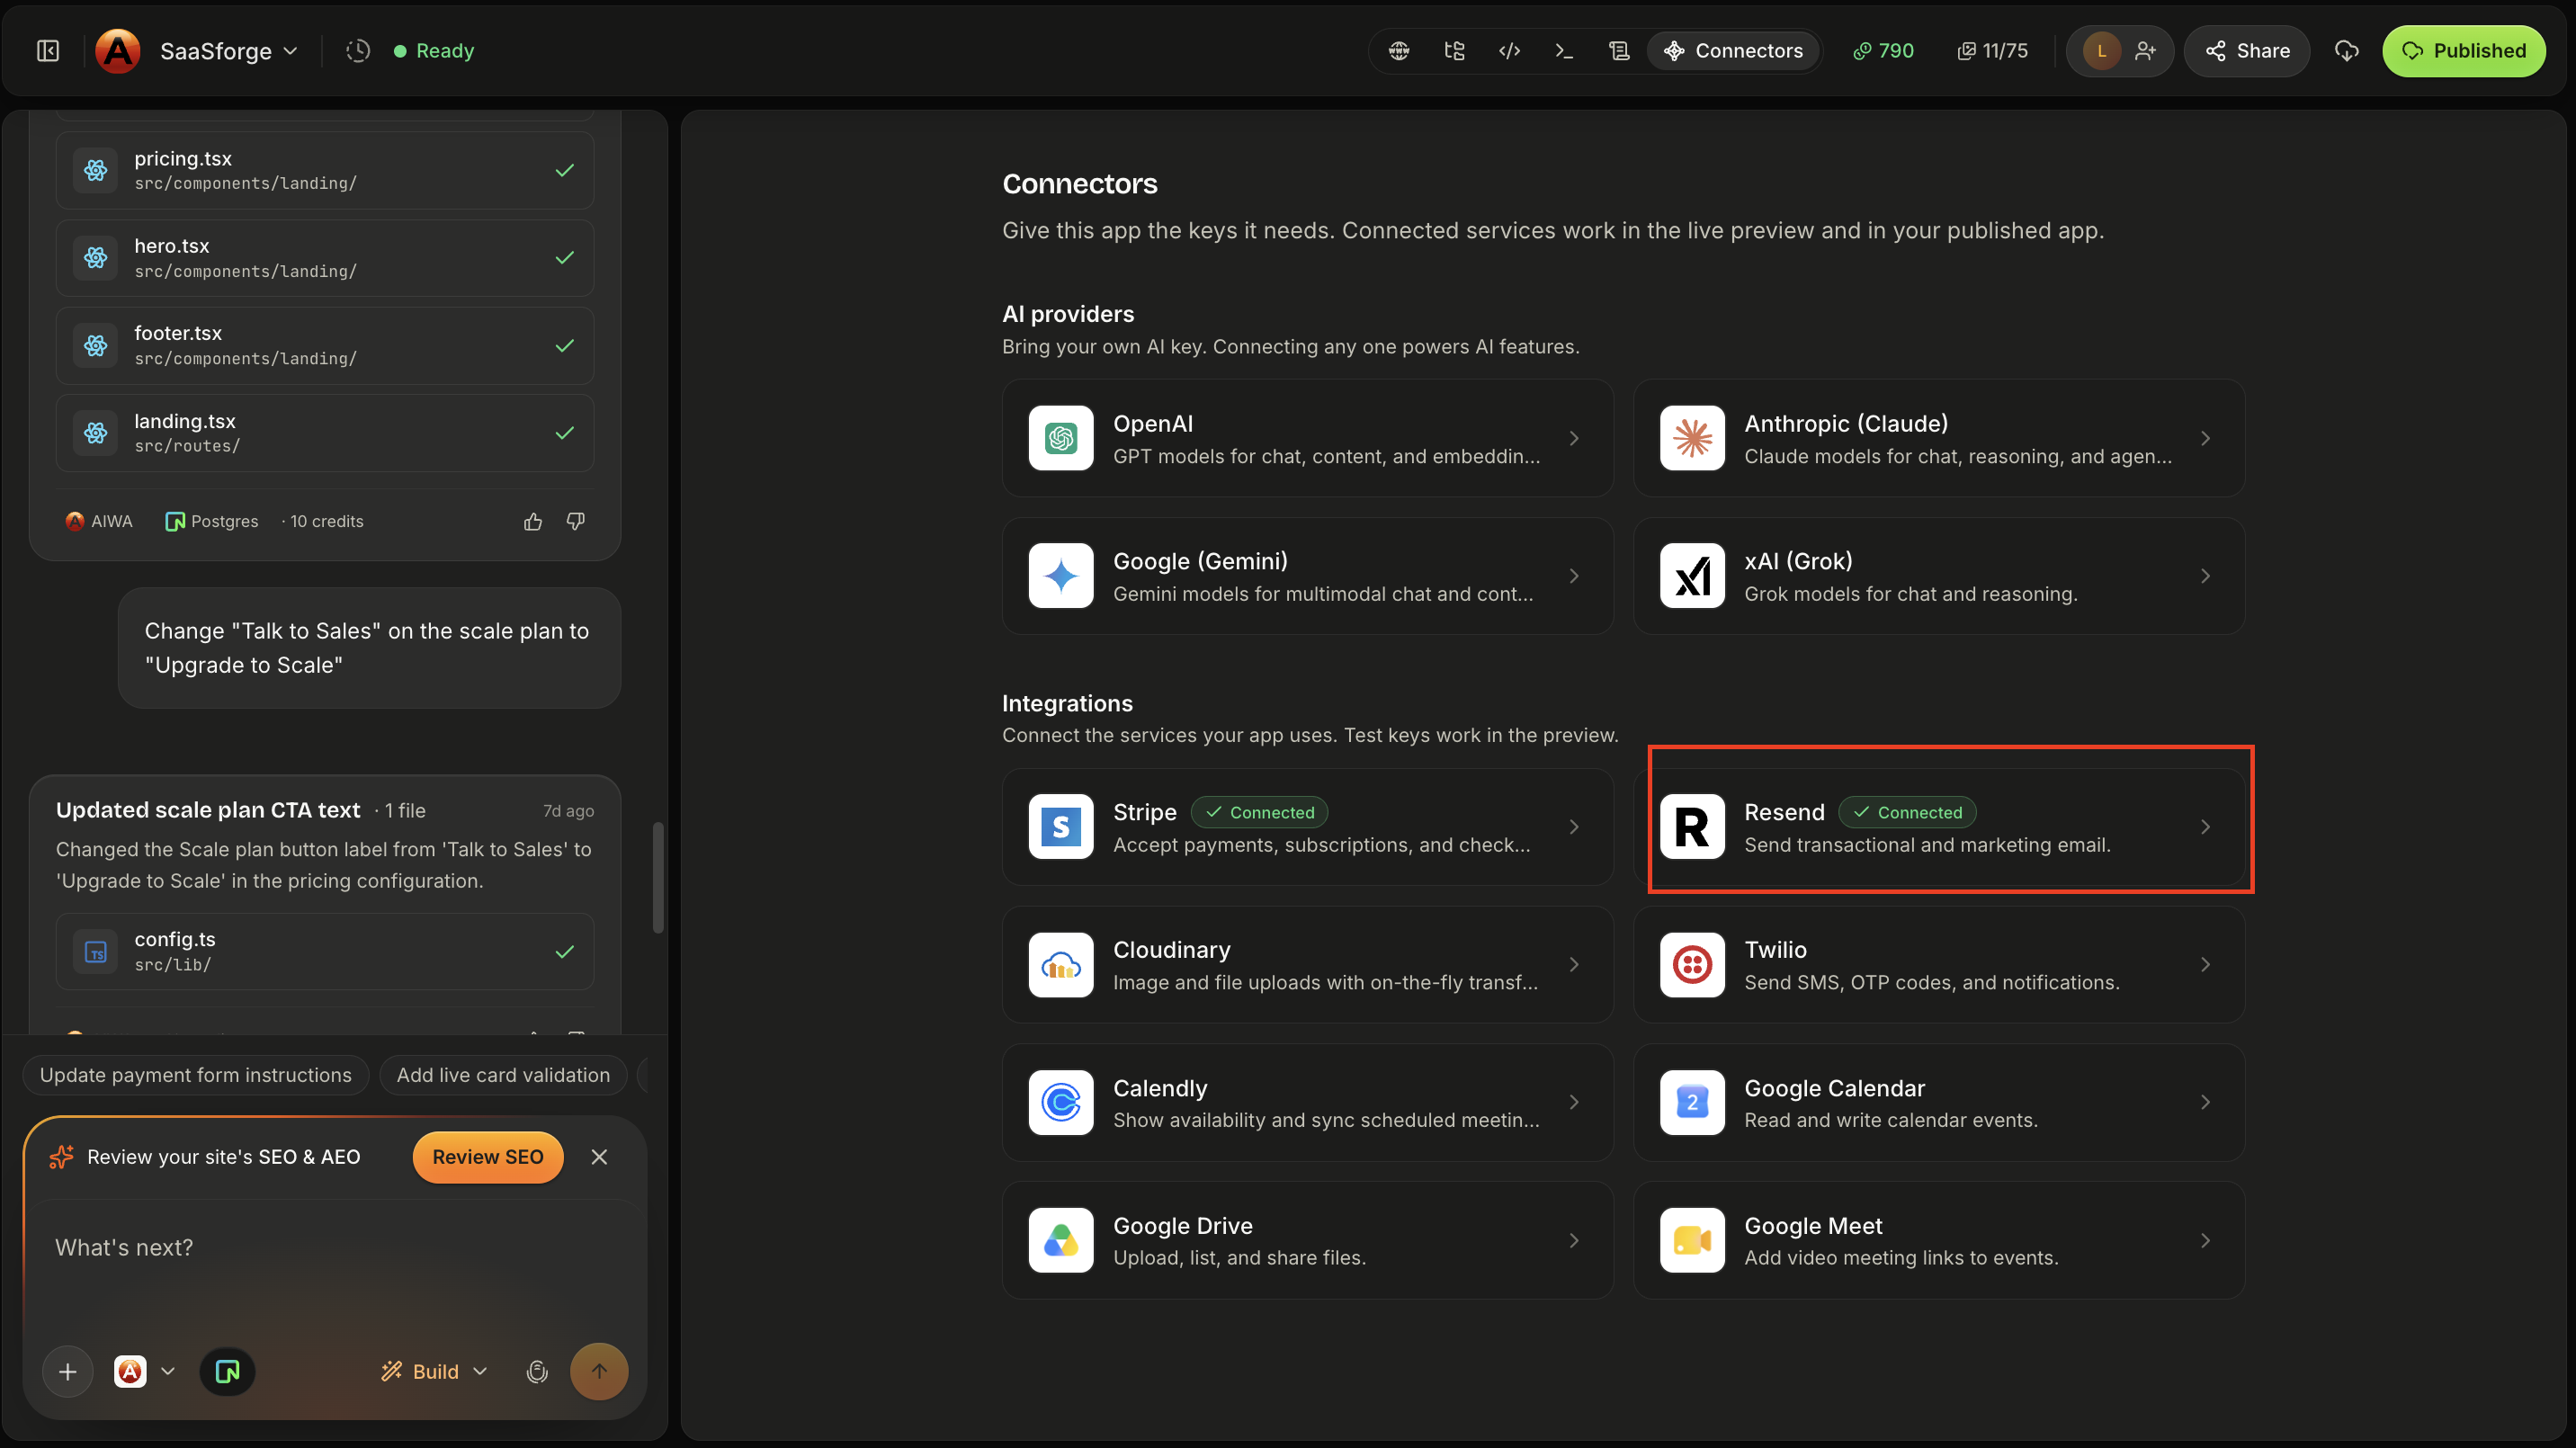This screenshot has height=1448, width=2576.
Task: Open the Cloudinary integration card
Action: pyautogui.click(x=1307, y=965)
